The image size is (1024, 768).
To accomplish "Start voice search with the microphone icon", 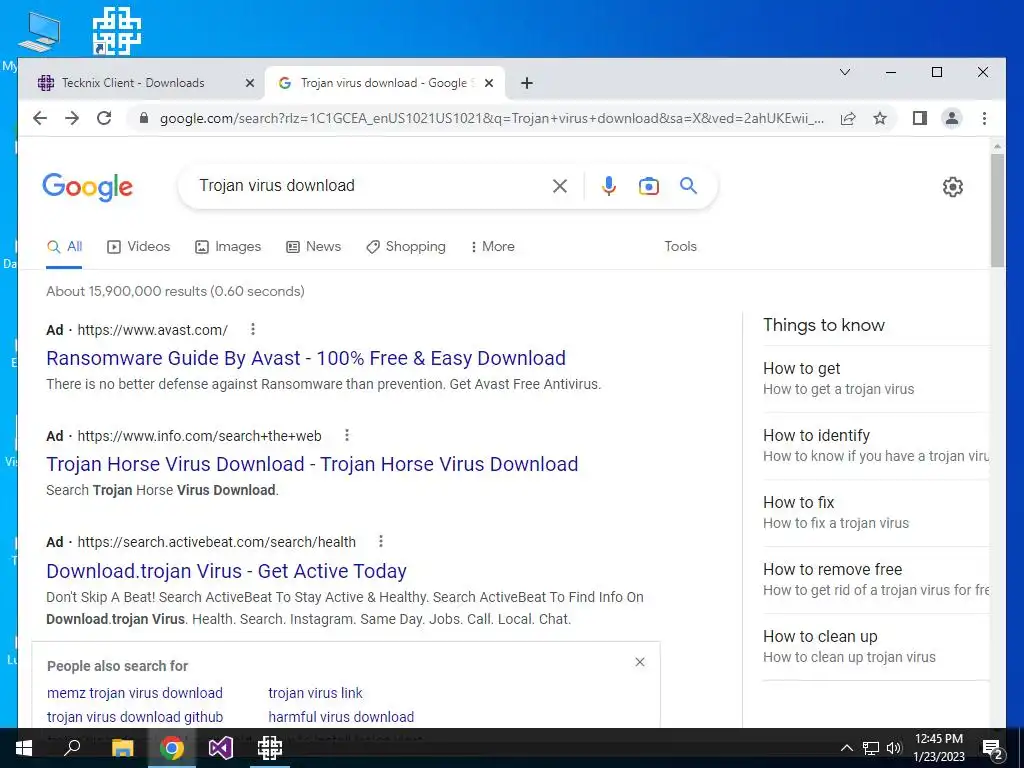I will [609, 186].
